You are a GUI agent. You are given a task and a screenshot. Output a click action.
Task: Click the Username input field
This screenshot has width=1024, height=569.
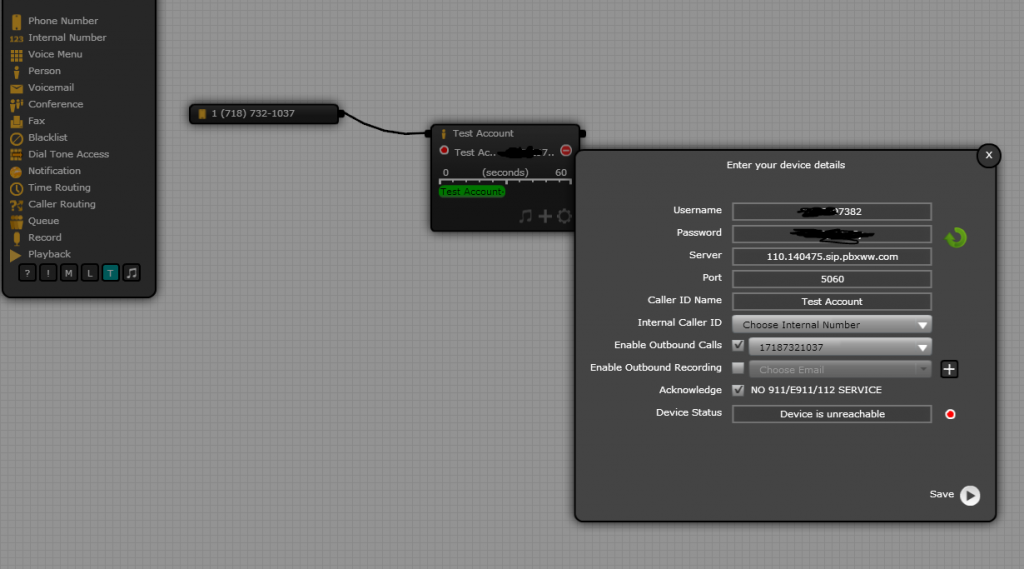(832, 212)
